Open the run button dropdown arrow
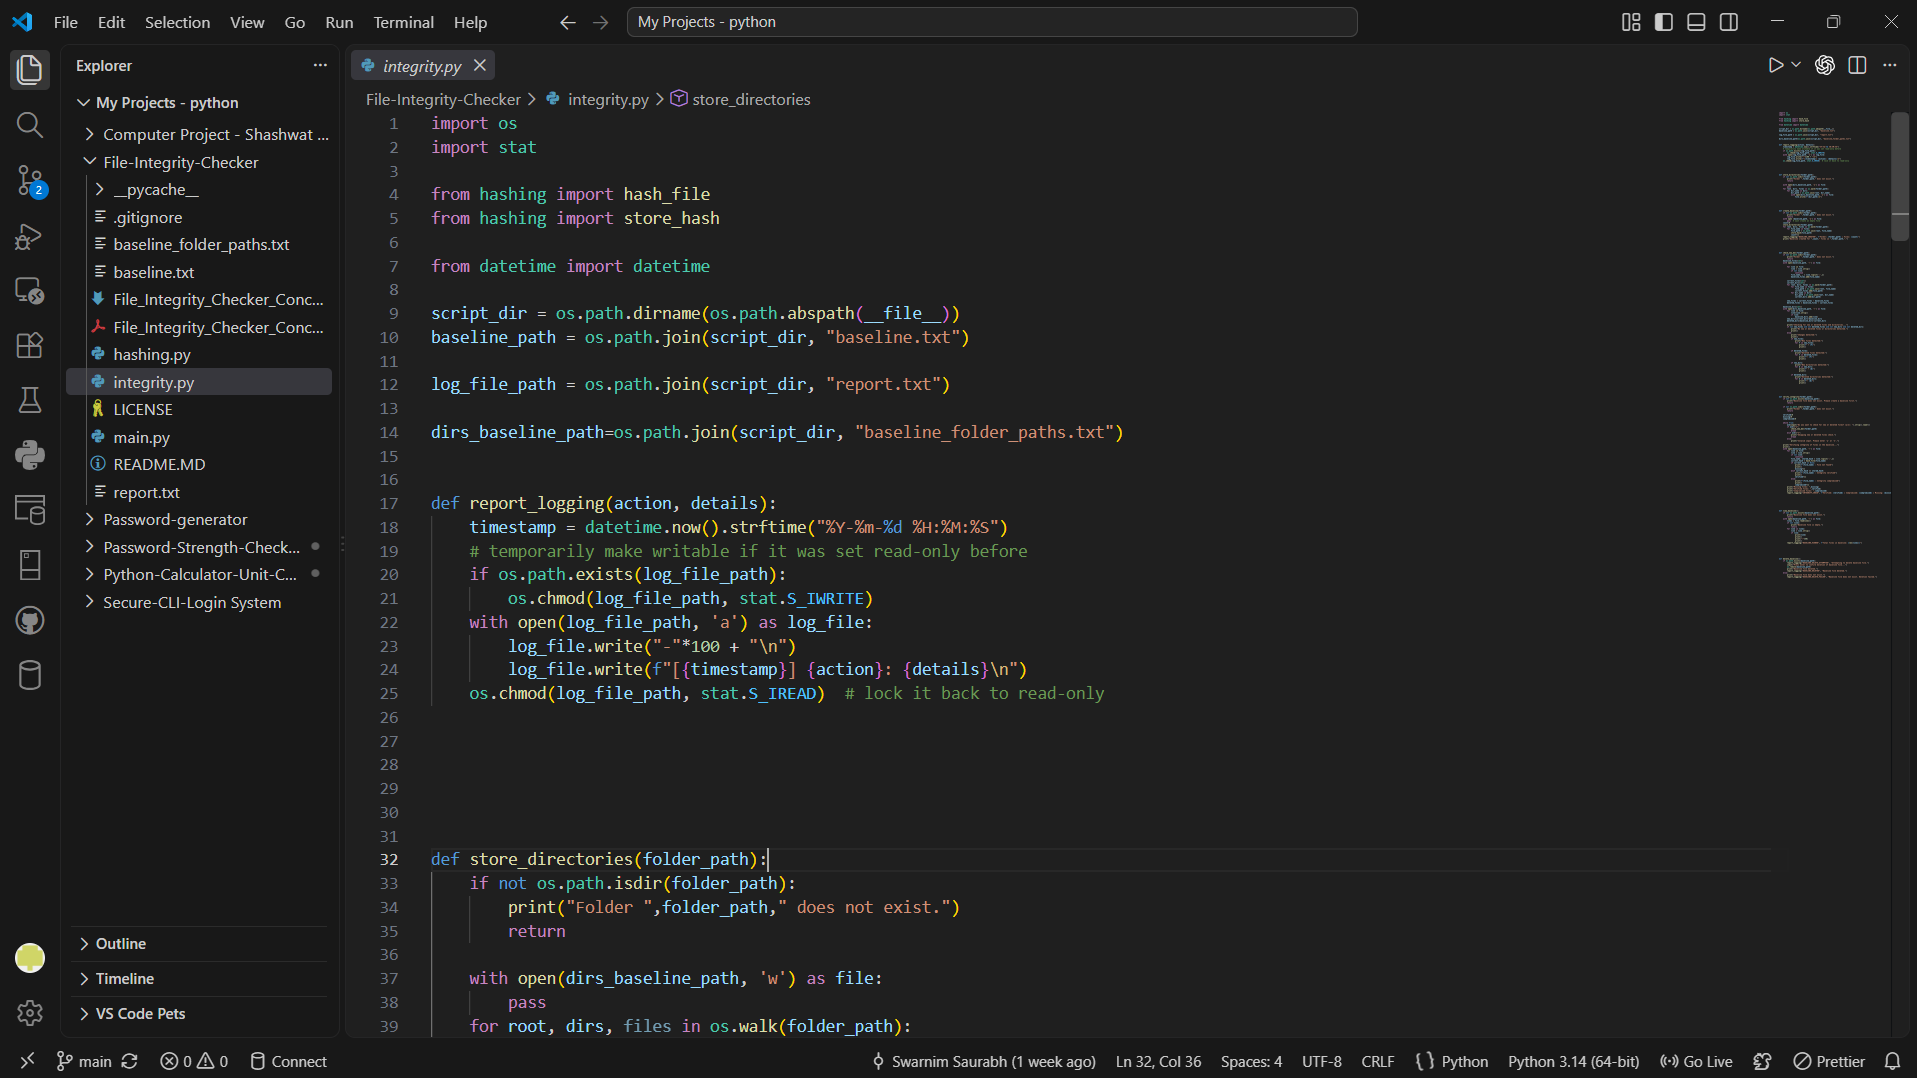Image resolution: width=1917 pixels, height=1078 pixels. point(1796,65)
